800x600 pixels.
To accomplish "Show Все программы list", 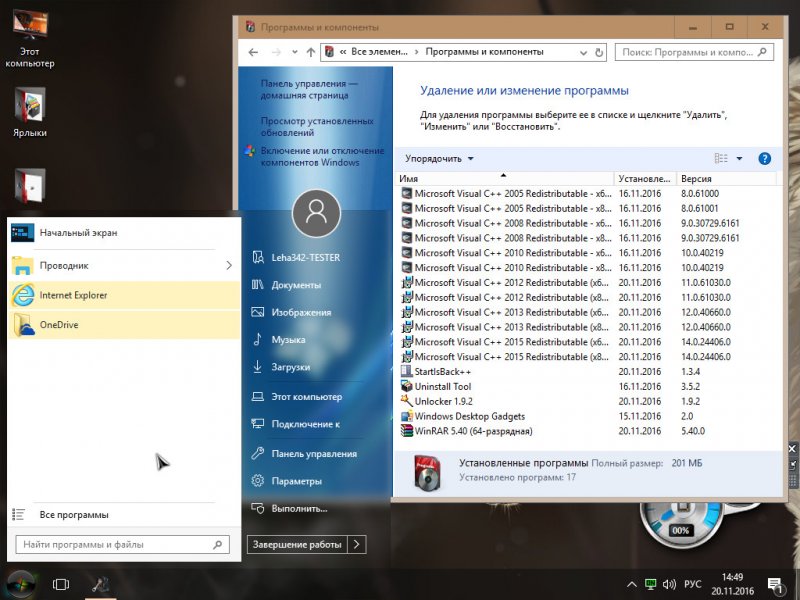I will coord(124,515).
